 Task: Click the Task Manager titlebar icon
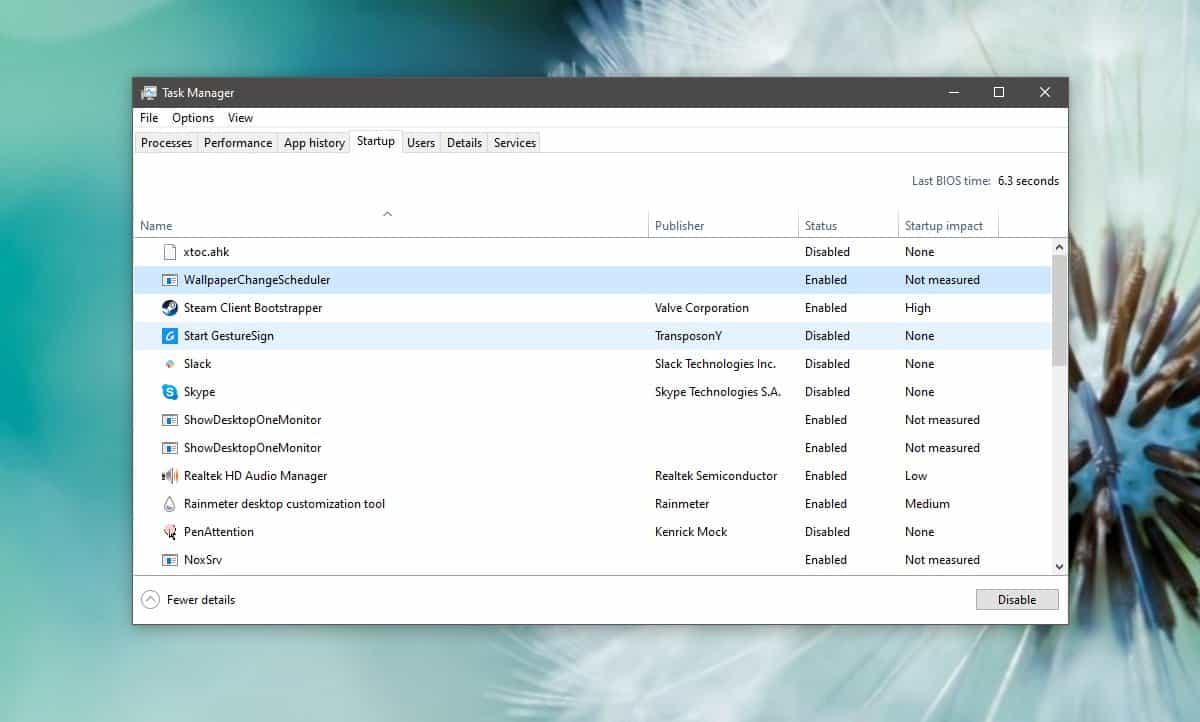[148, 92]
